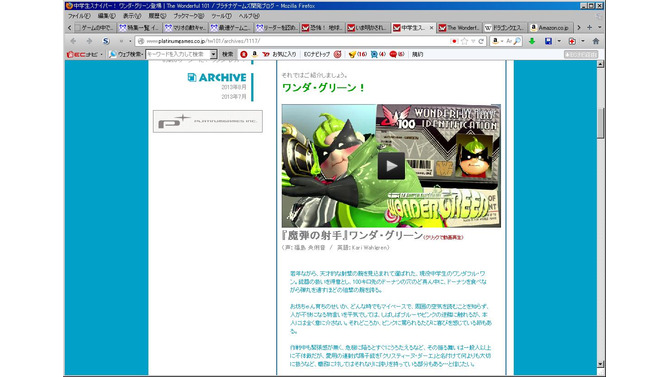Bookmark this page with the star icon

tap(464, 41)
